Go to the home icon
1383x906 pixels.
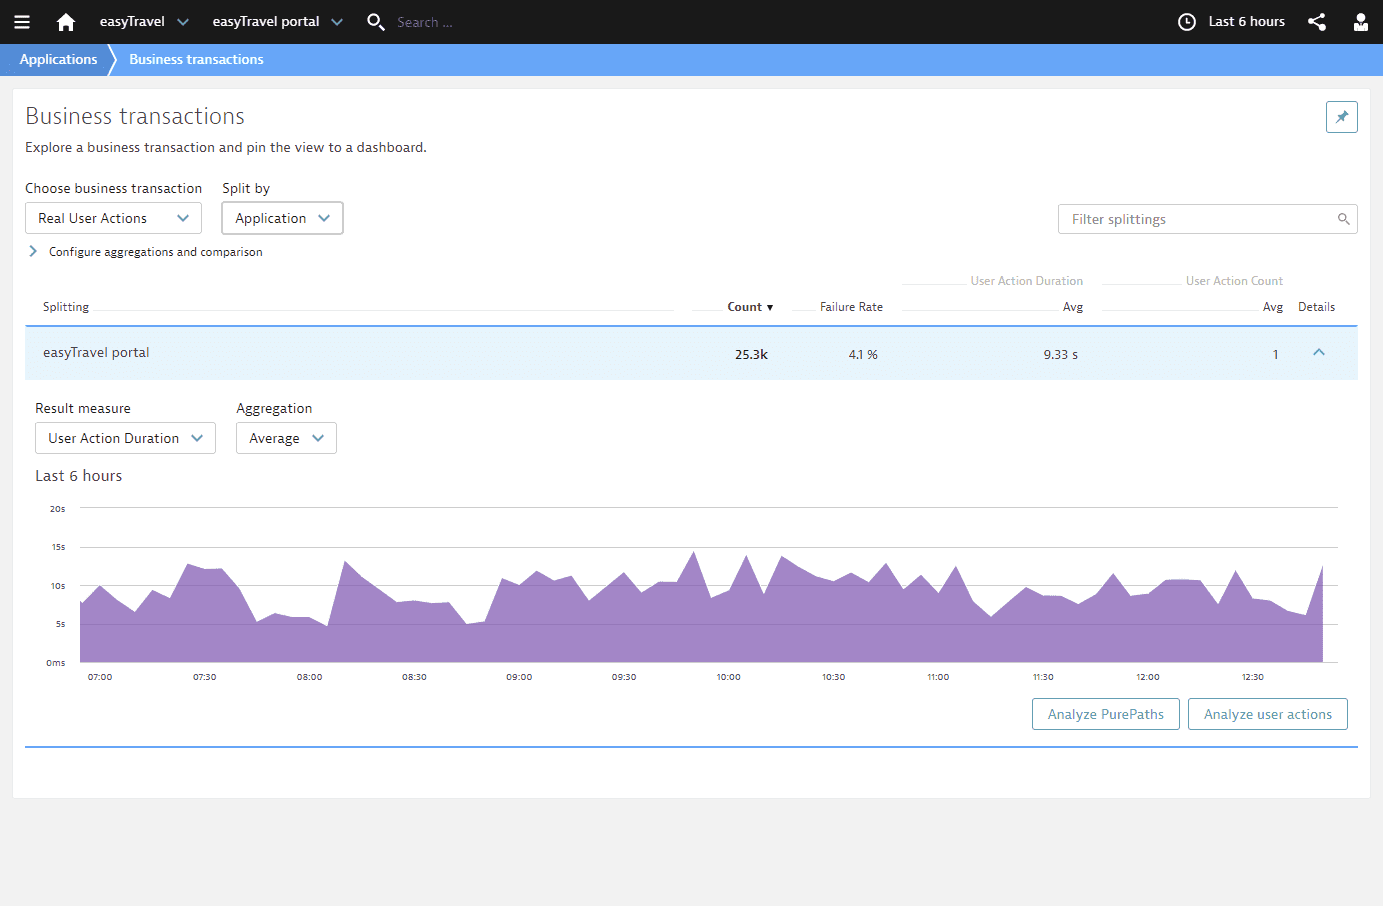66,22
